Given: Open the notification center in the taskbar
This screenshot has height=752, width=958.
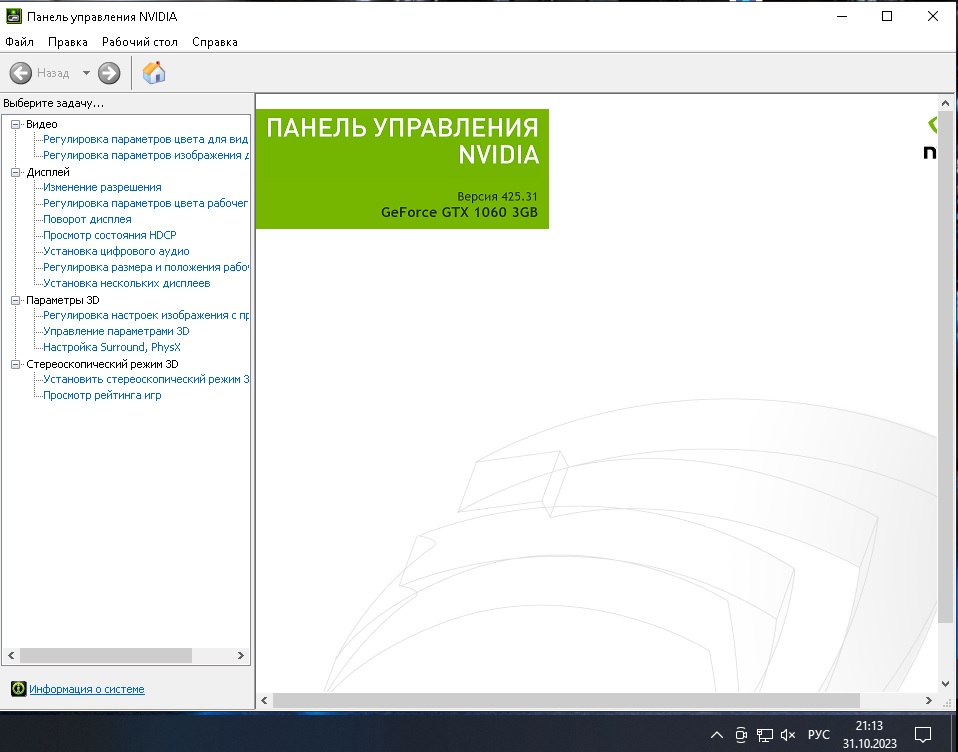Looking at the screenshot, I should pos(923,735).
